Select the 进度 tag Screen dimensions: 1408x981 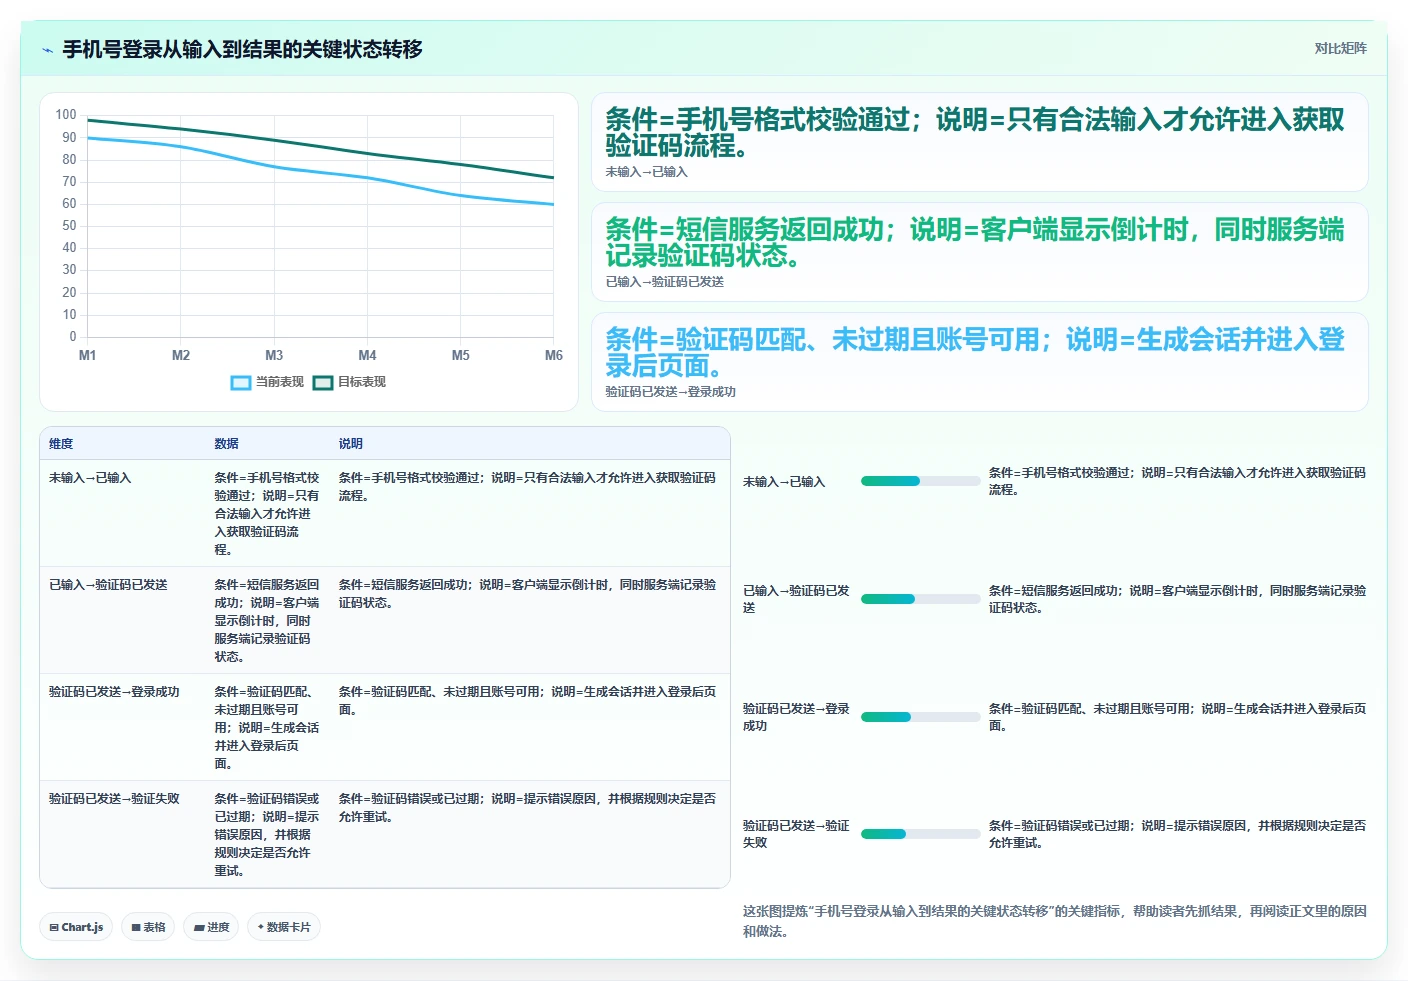211,927
